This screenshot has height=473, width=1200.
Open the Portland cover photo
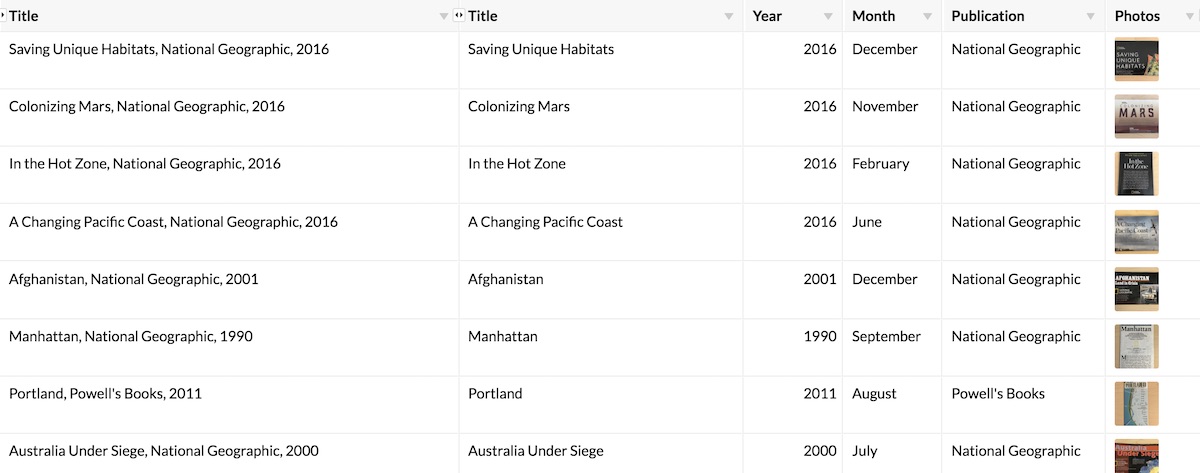coord(1136,404)
